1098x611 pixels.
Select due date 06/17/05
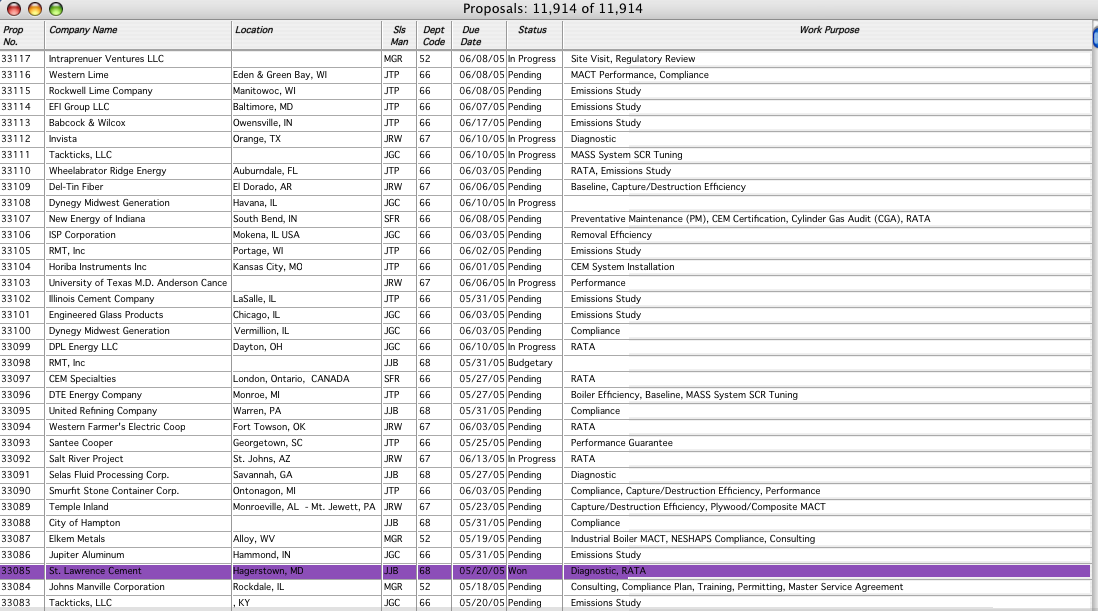click(482, 123)
